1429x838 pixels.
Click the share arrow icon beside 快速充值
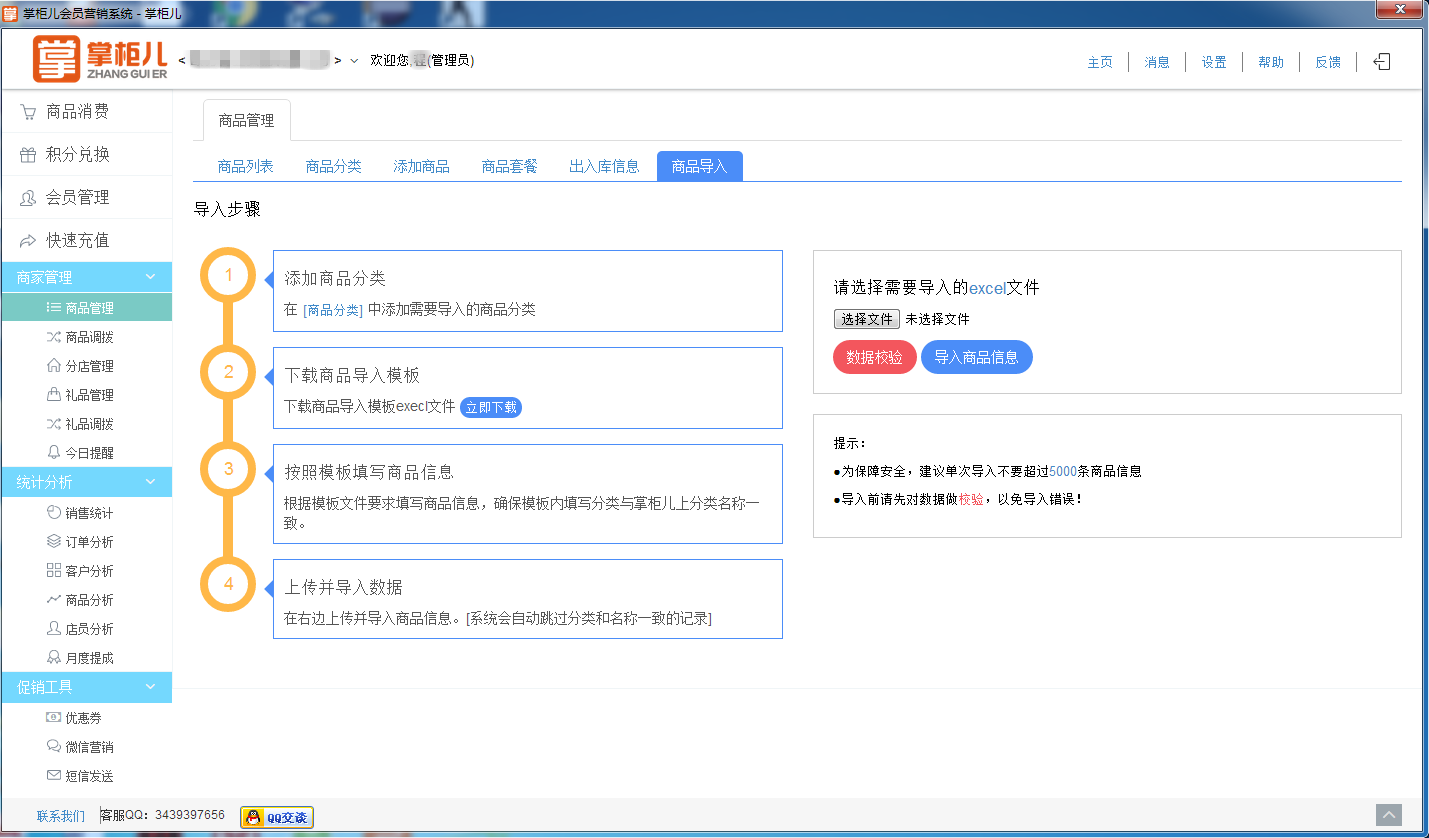coord(28,241)
